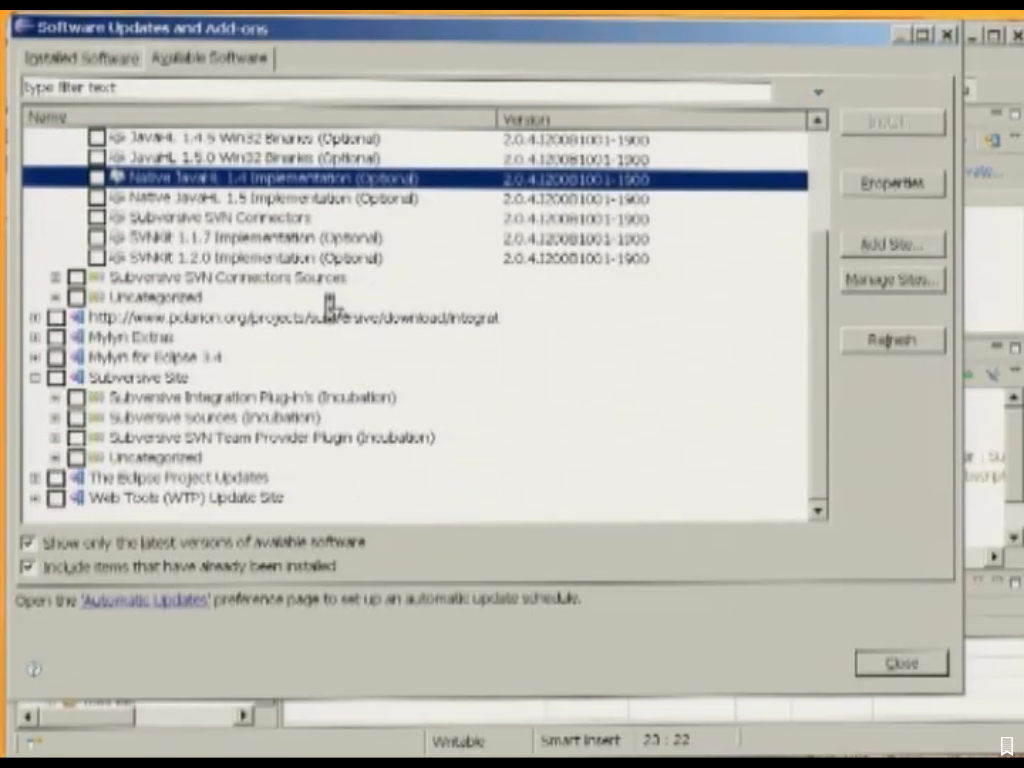Open the Manage Sites dialog
This screenshot has width=1024, height=768.
893,280
